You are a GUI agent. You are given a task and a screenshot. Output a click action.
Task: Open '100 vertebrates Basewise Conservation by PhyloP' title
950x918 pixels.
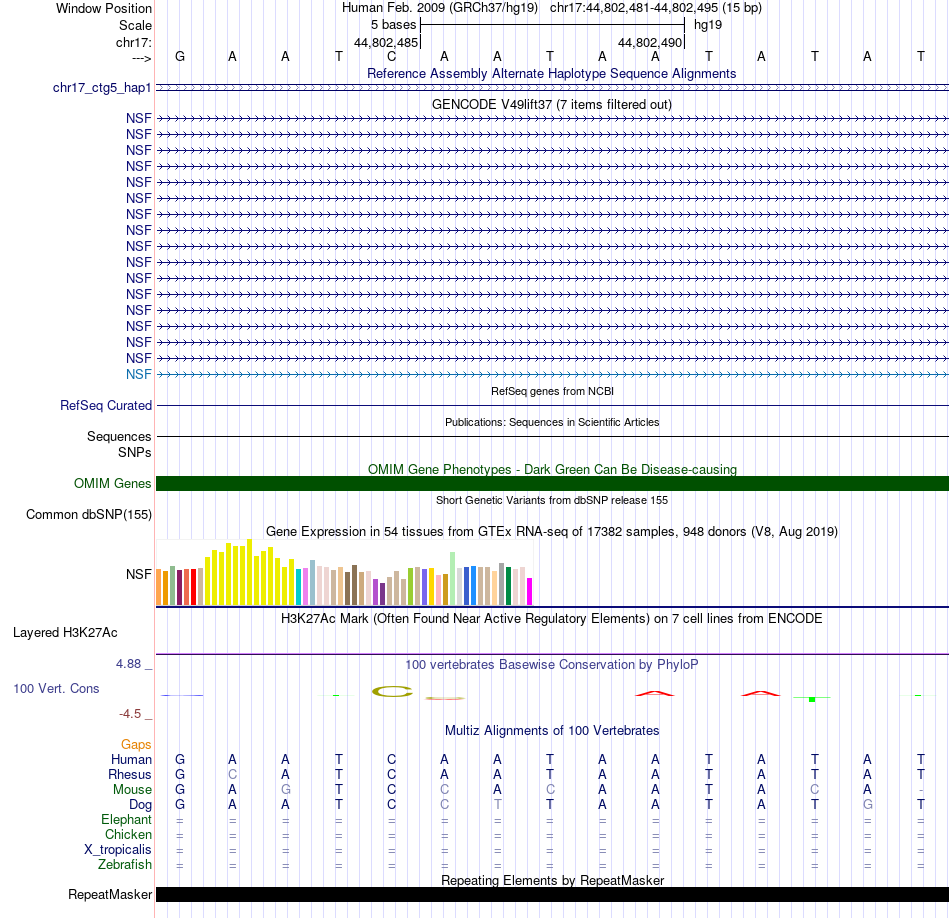coord(551,665)
